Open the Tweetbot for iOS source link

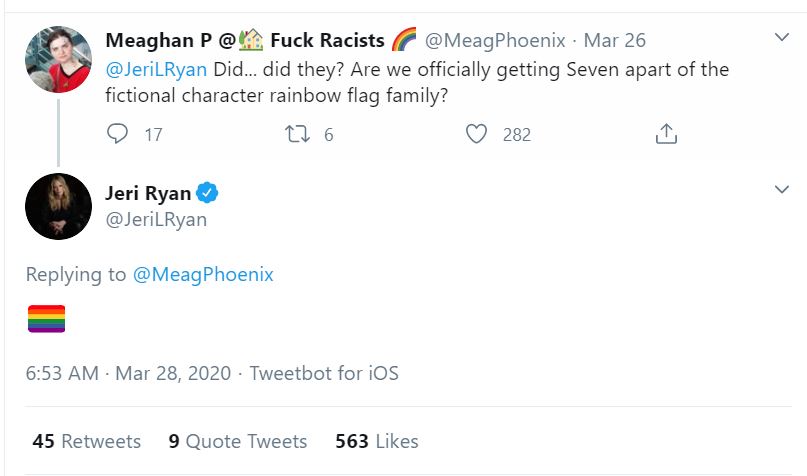point(324,374)
